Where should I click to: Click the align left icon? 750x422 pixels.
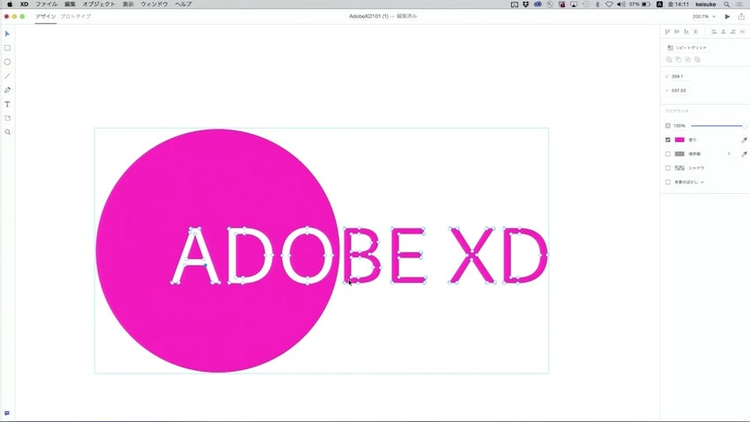coord(714,32)
